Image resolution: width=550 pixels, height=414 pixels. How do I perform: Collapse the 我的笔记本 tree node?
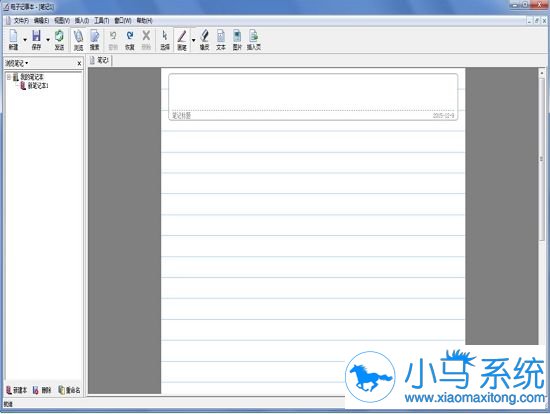click(9, 77)
